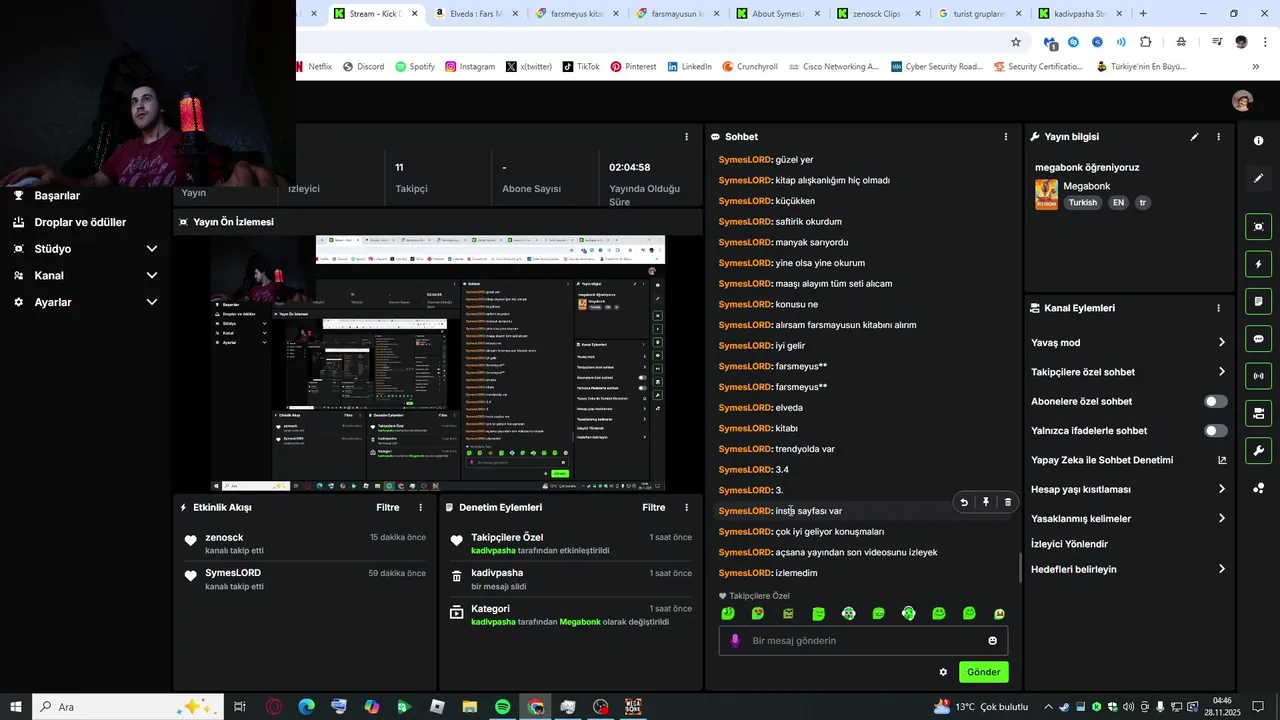Click the screen capture icon in the right sidebar
1280x720 pixels.
(1258, 227)
